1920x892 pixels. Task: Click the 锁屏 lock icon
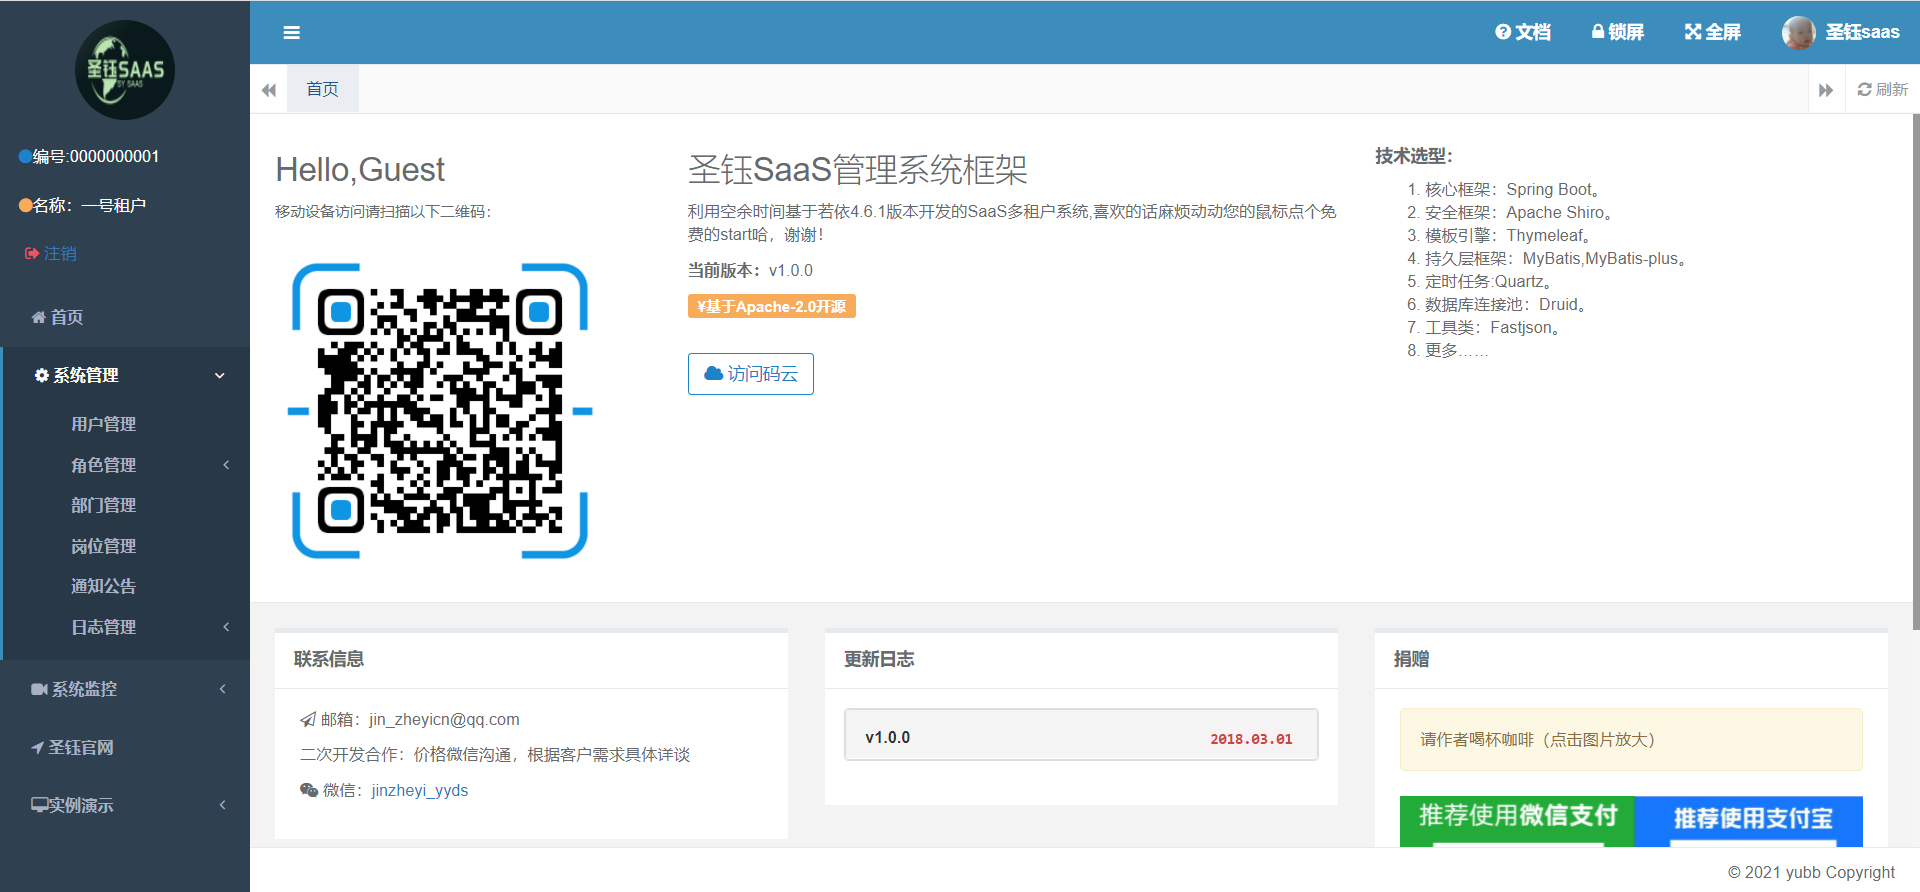(1598, 32)
